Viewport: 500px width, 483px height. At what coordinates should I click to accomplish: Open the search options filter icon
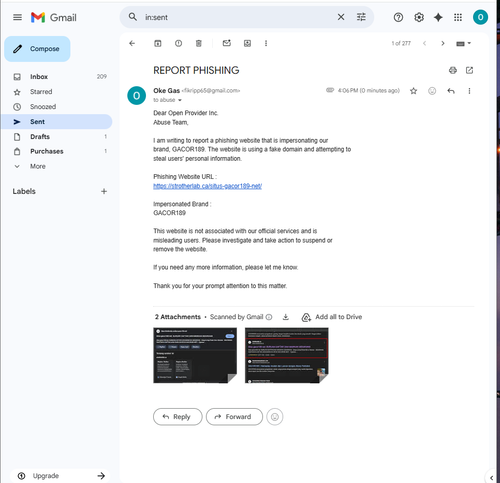pyautogui.click(x=361, y=17)
